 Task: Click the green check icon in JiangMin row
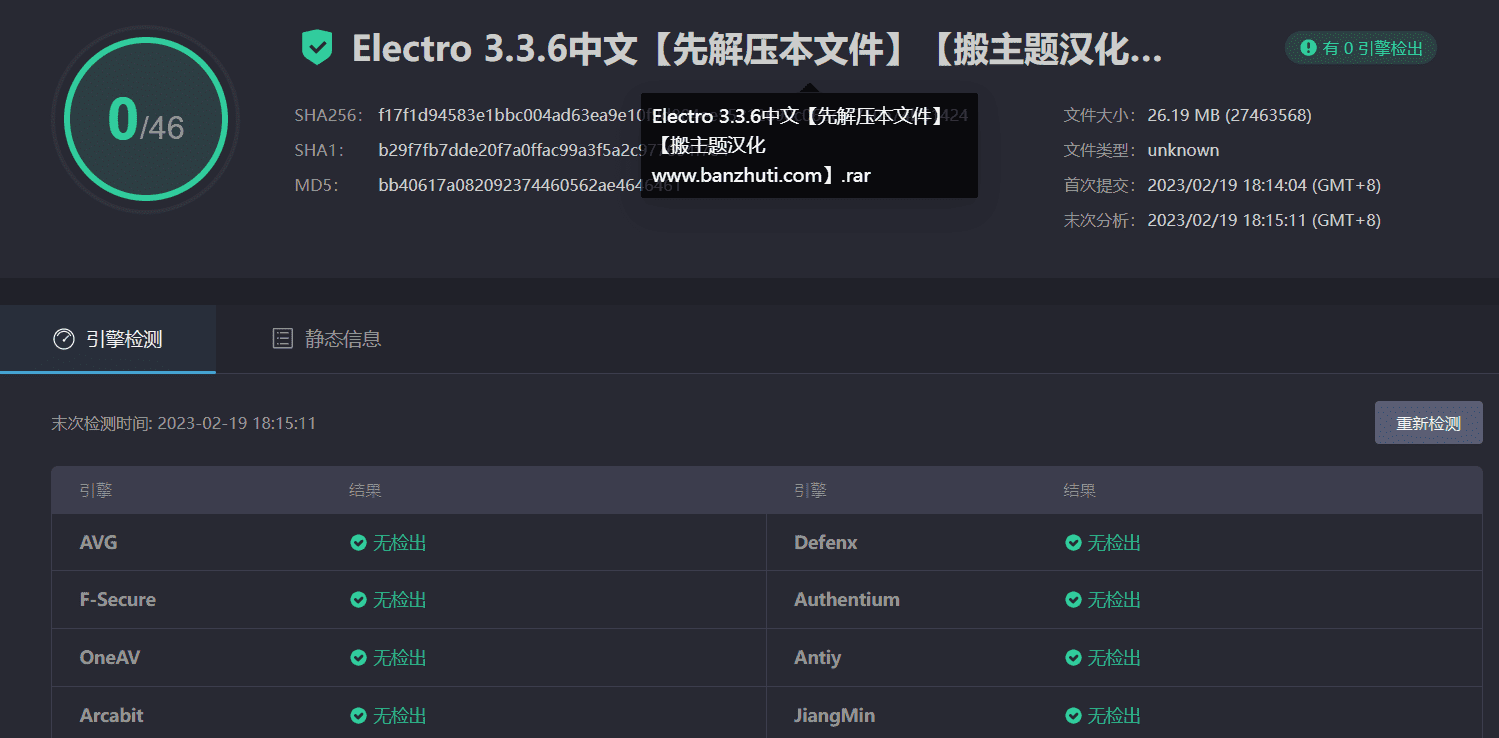(x=1073, y=716)
